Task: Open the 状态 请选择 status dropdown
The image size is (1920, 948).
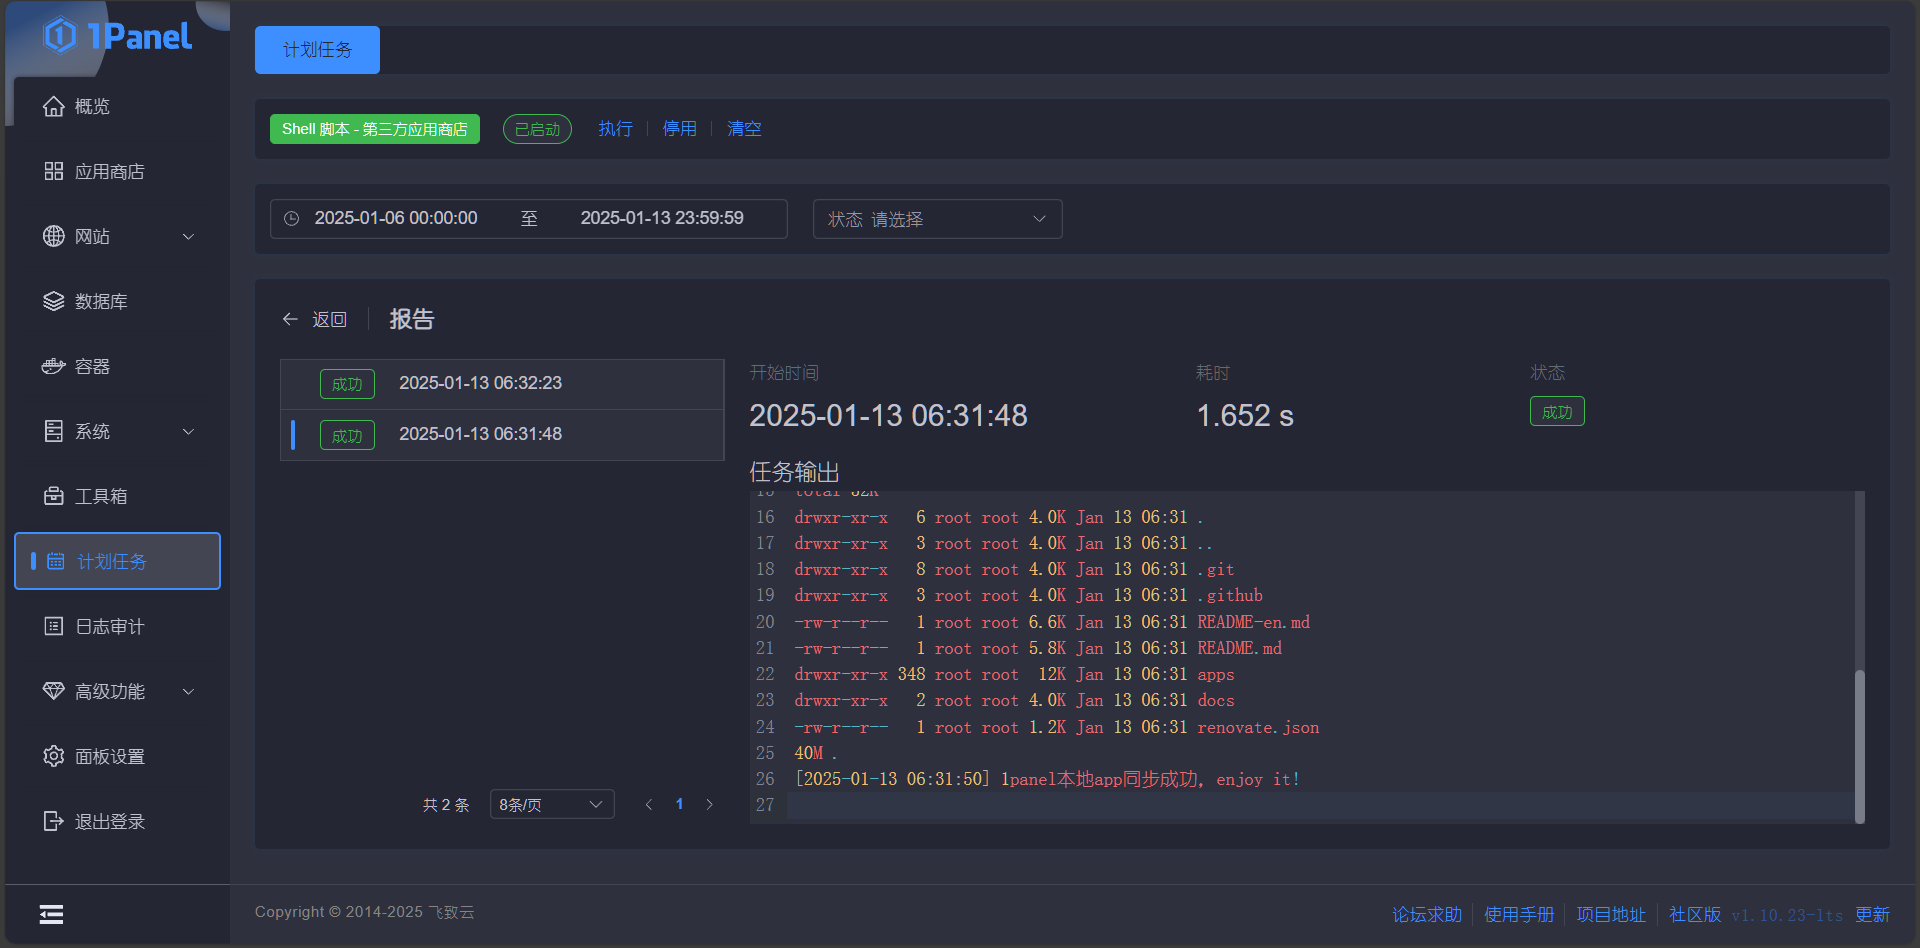Action: coord(937,219)
